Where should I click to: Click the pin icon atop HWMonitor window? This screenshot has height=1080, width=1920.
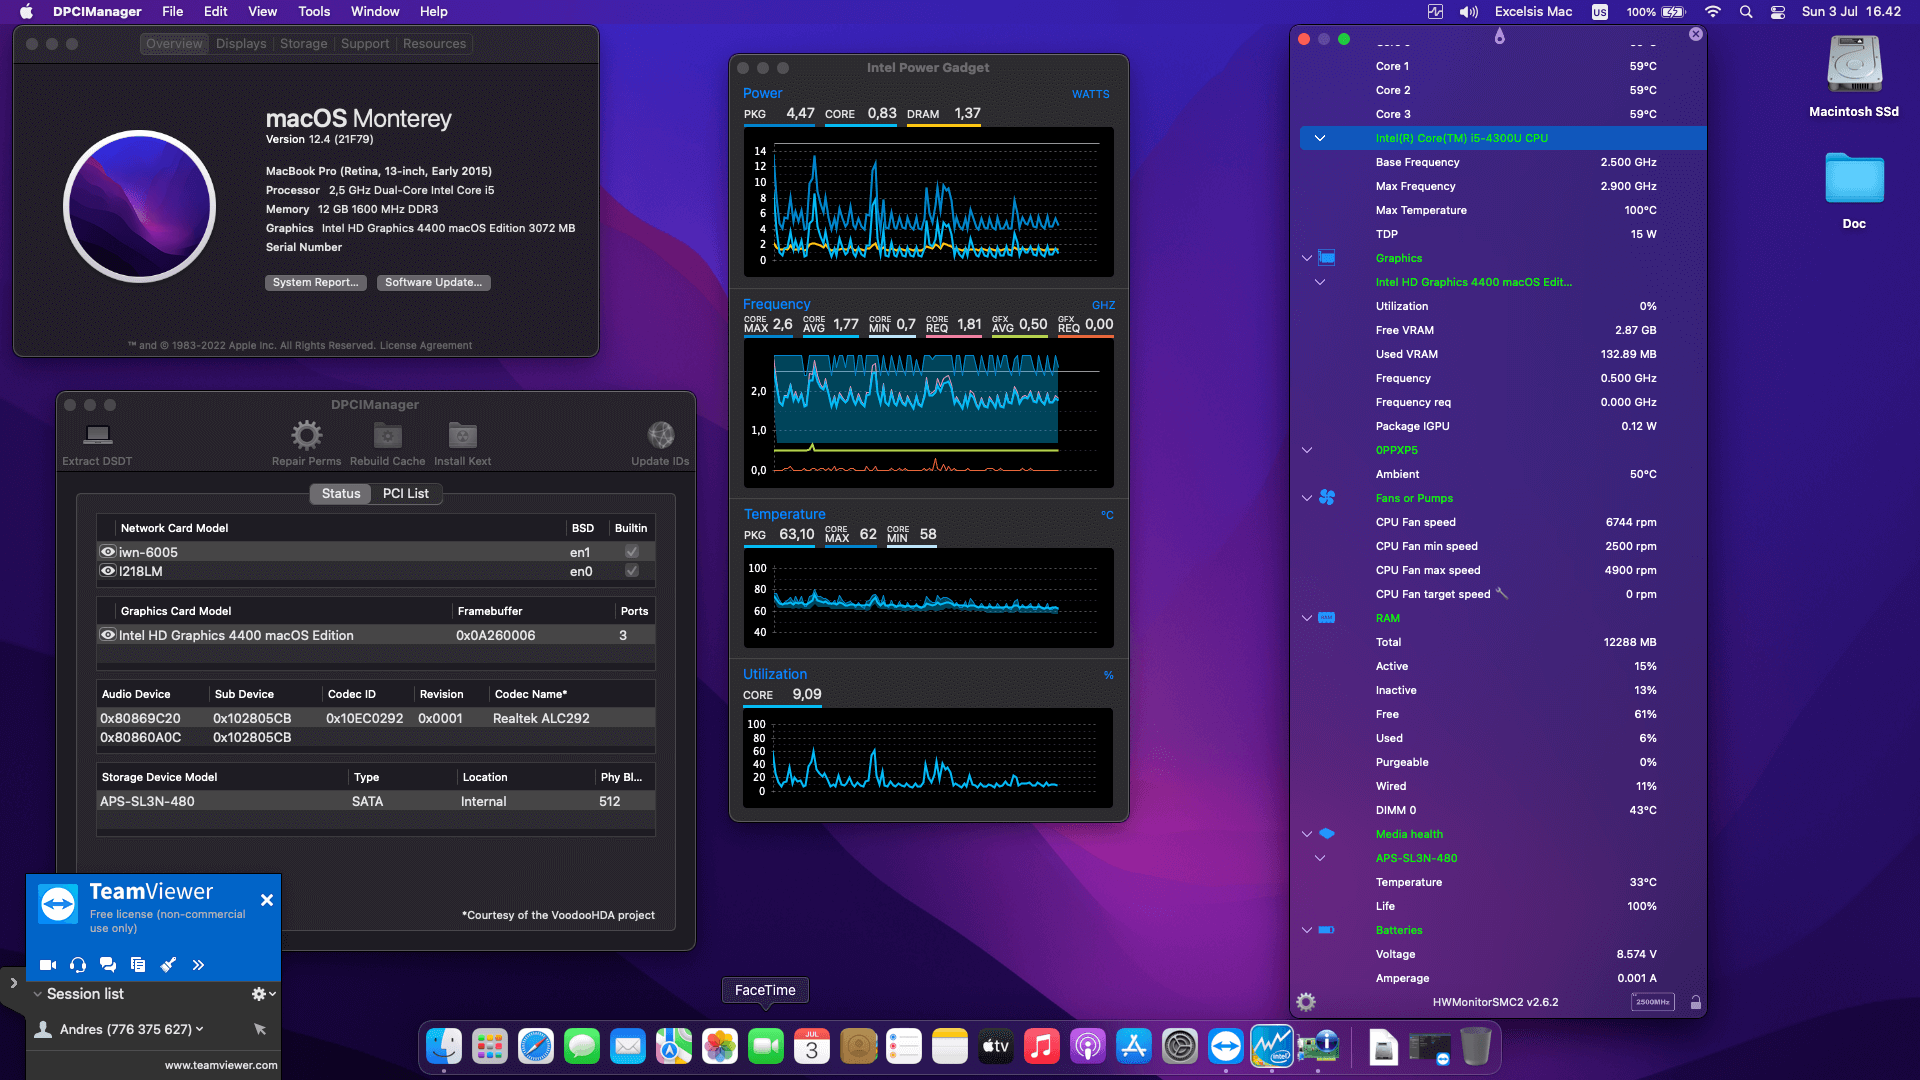[x=1499, y=37]
